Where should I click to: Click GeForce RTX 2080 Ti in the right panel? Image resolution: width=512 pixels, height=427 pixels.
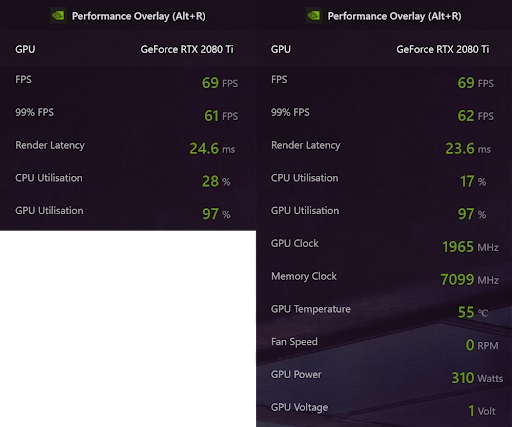click(x=443, y=49)
